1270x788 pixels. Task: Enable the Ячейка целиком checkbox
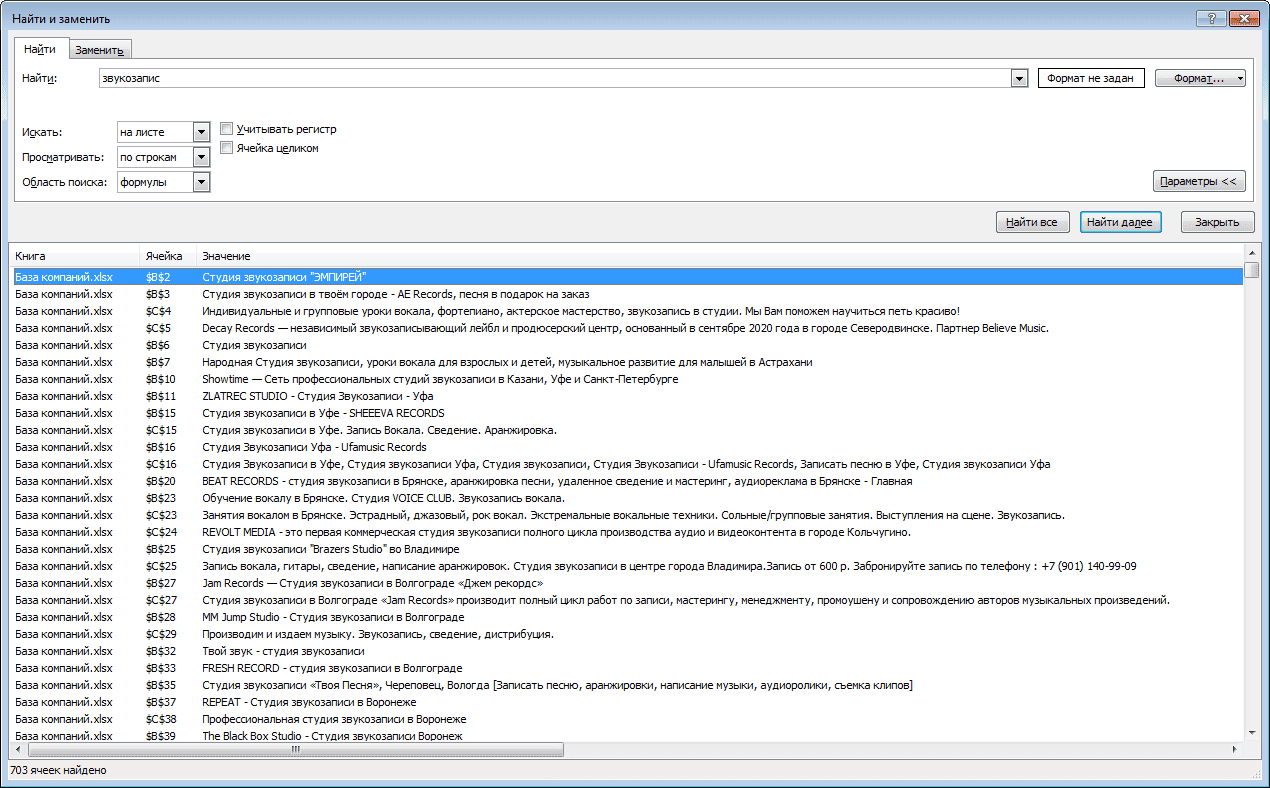pos(227,148)
